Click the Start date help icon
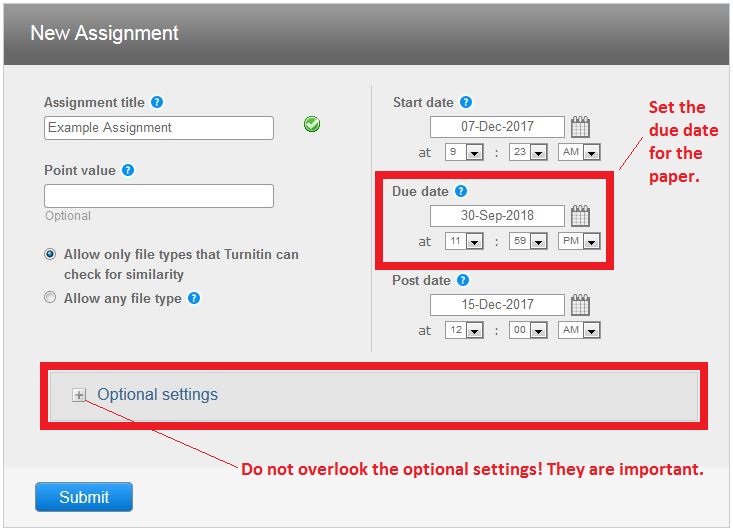The image size is (733, 531). click(x=466, y=102)
